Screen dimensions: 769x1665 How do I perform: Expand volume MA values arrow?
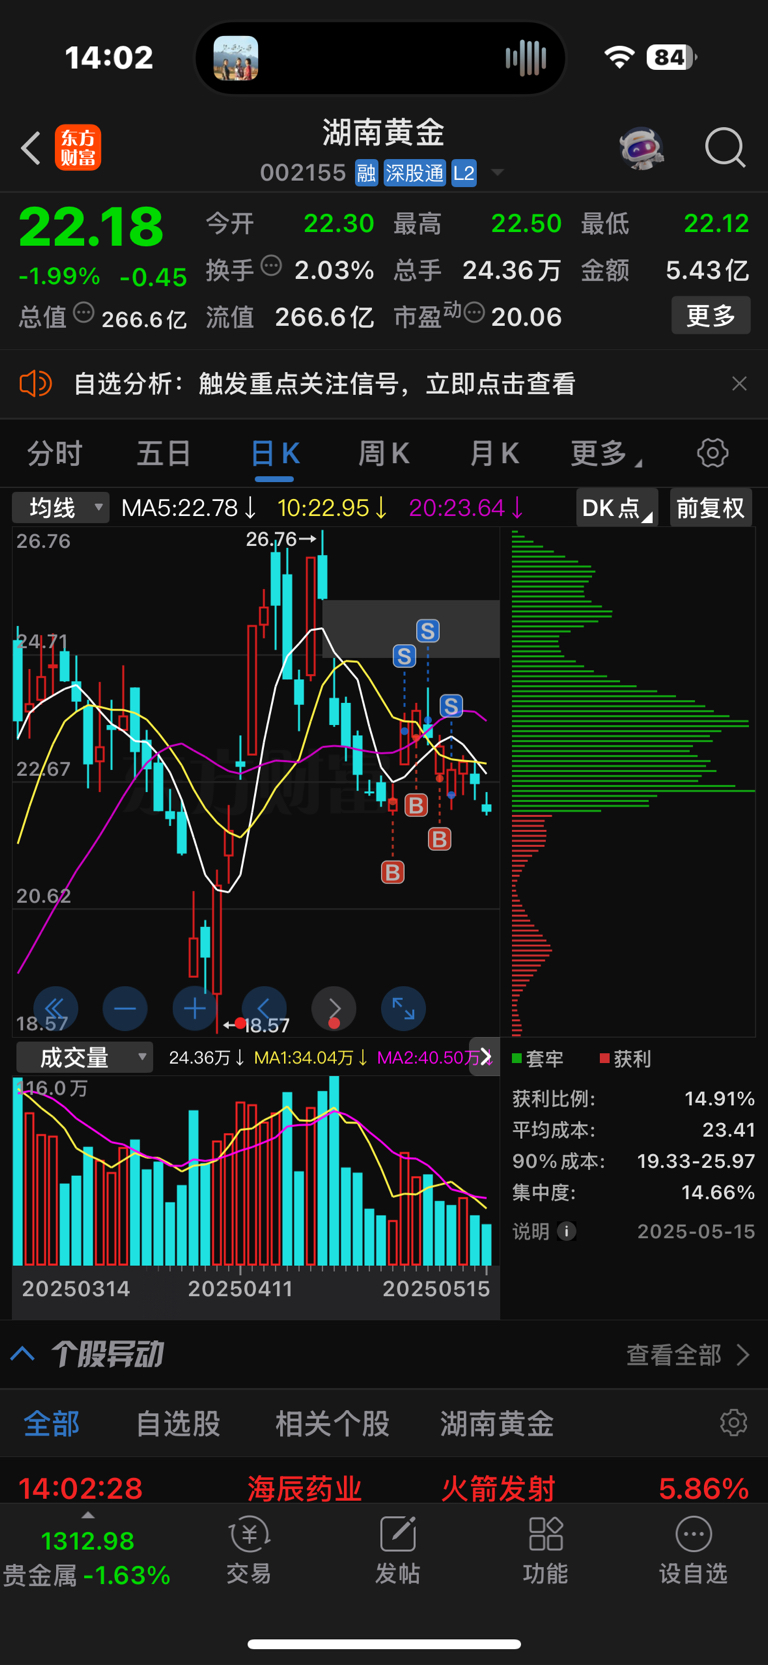(x=485, y=1057)
